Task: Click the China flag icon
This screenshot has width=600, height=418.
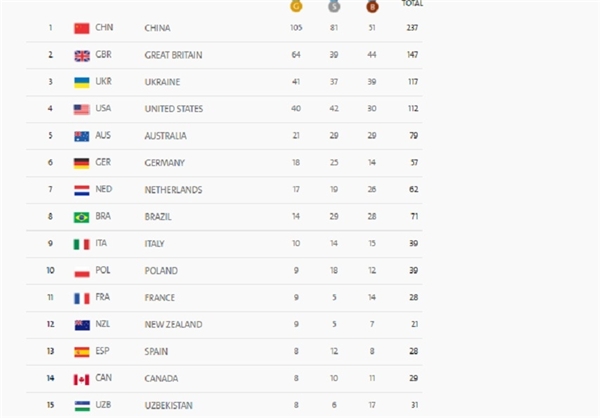Action: coord(82,28)
